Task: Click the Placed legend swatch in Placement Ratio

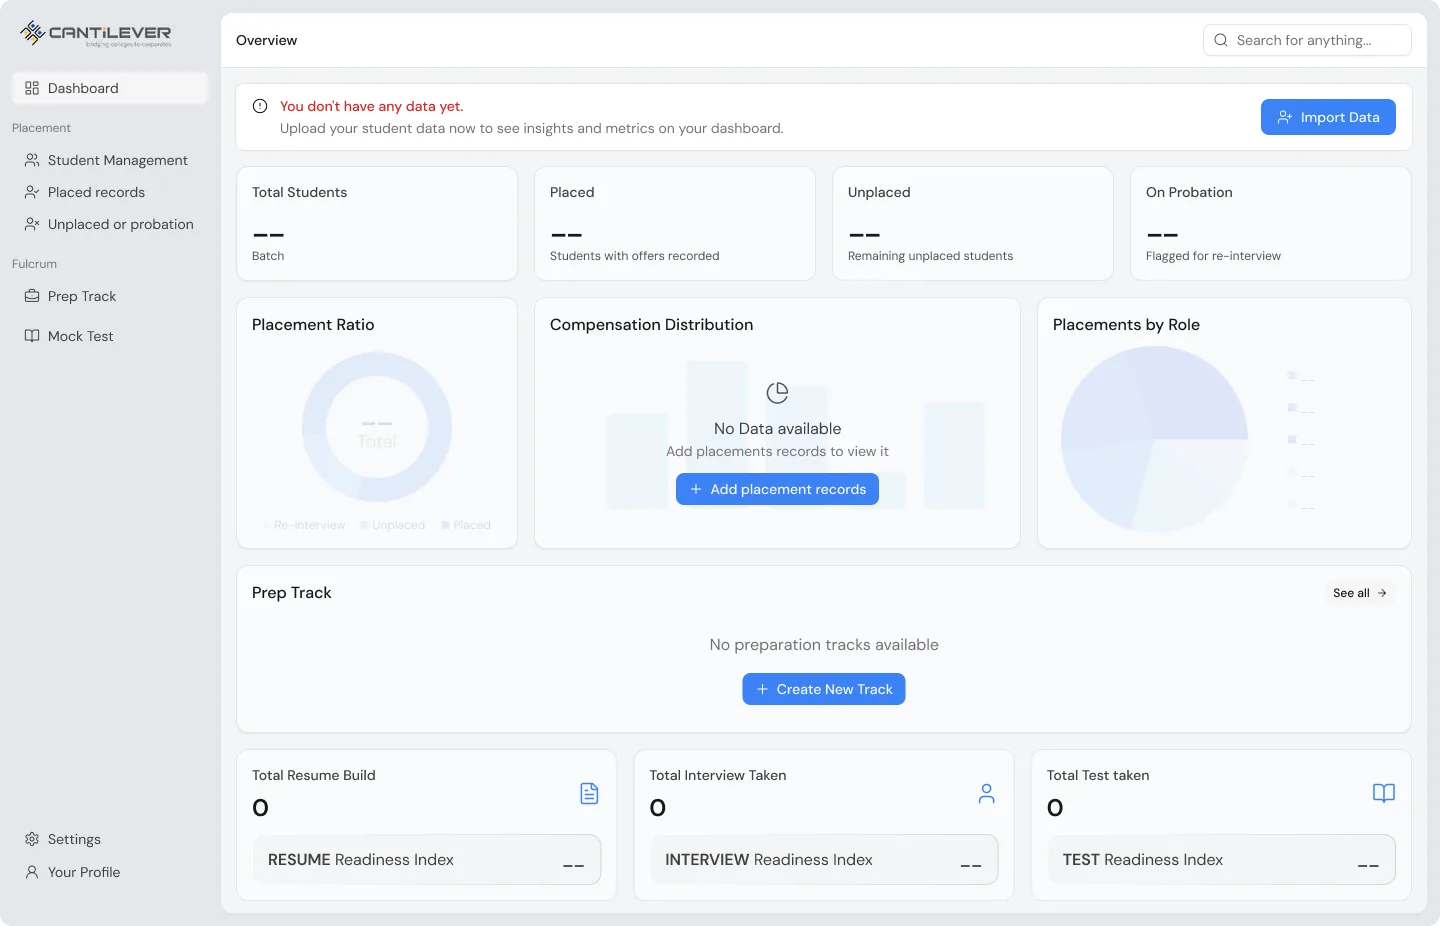Action: [445, 525]
